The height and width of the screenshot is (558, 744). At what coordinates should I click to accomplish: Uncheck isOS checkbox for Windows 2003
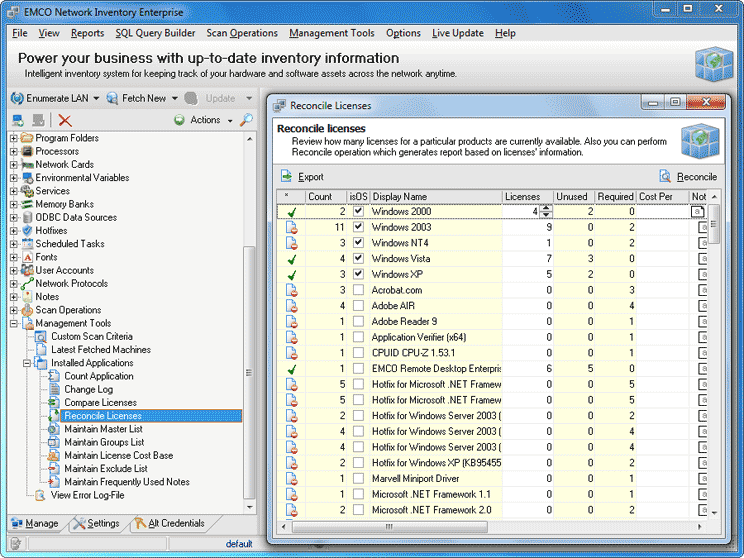(x=358, y=227)
